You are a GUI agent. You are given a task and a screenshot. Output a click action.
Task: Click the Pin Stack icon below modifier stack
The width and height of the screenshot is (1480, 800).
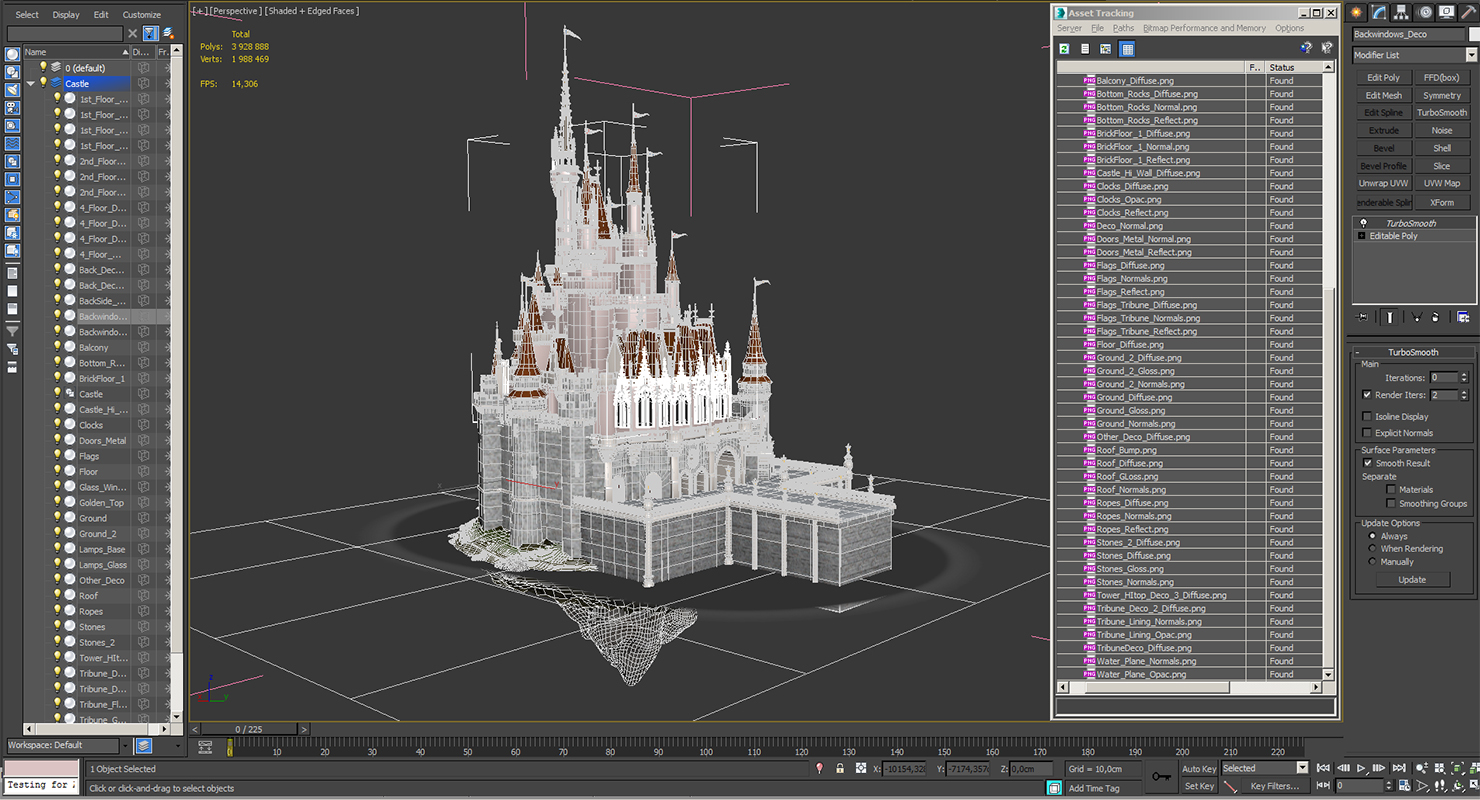coord(1362,317)
